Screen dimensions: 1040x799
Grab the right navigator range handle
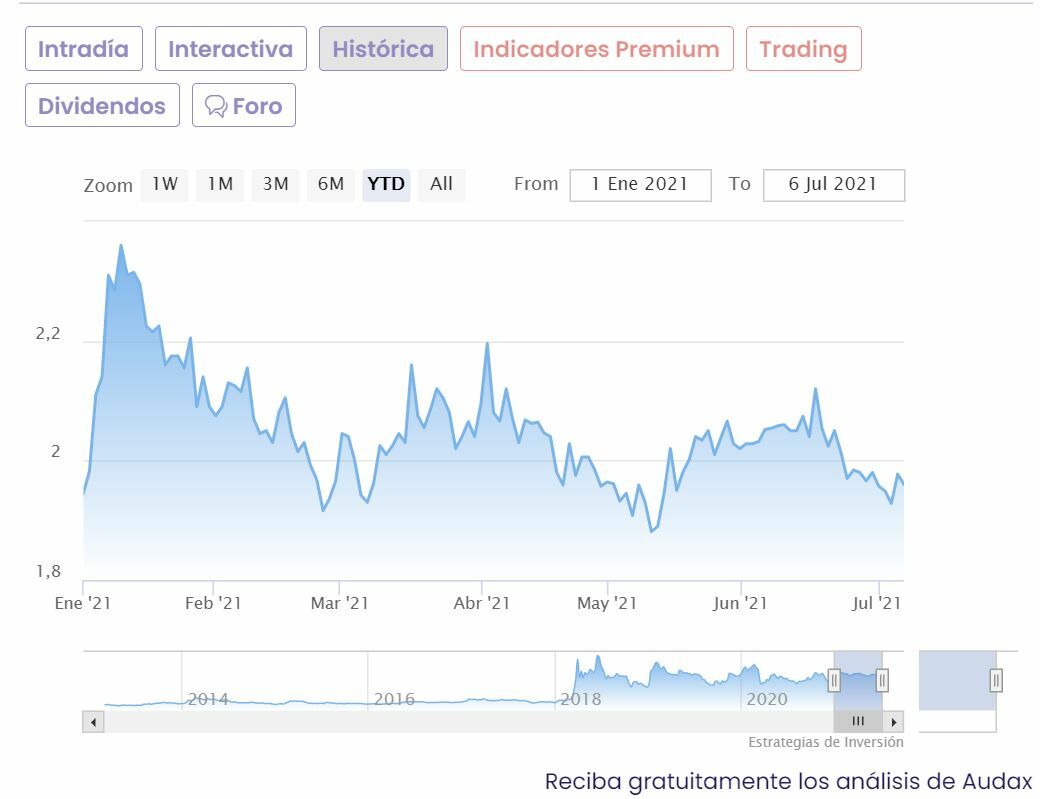[x=882, y=681]
